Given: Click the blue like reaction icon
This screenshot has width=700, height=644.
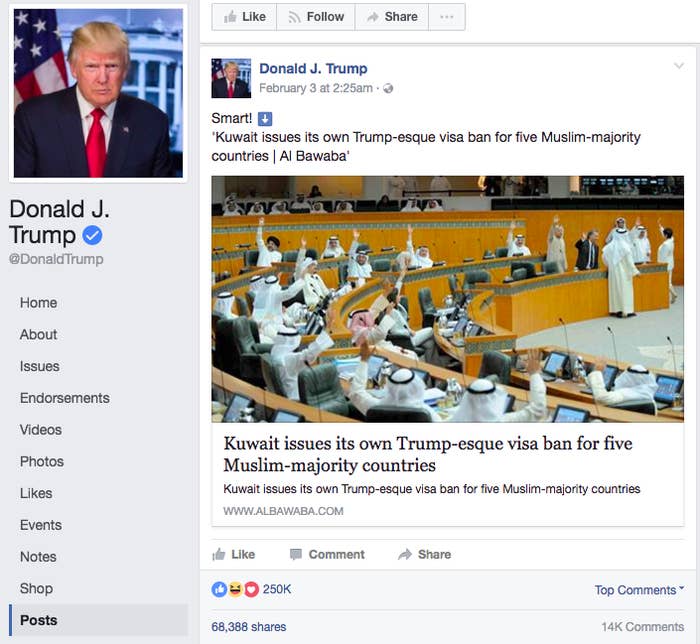Looking at the screenshot, I should click(219, 590).
